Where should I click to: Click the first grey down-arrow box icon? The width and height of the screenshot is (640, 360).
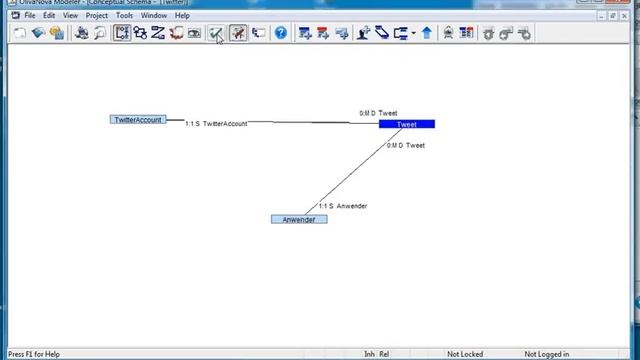[488, 33]
